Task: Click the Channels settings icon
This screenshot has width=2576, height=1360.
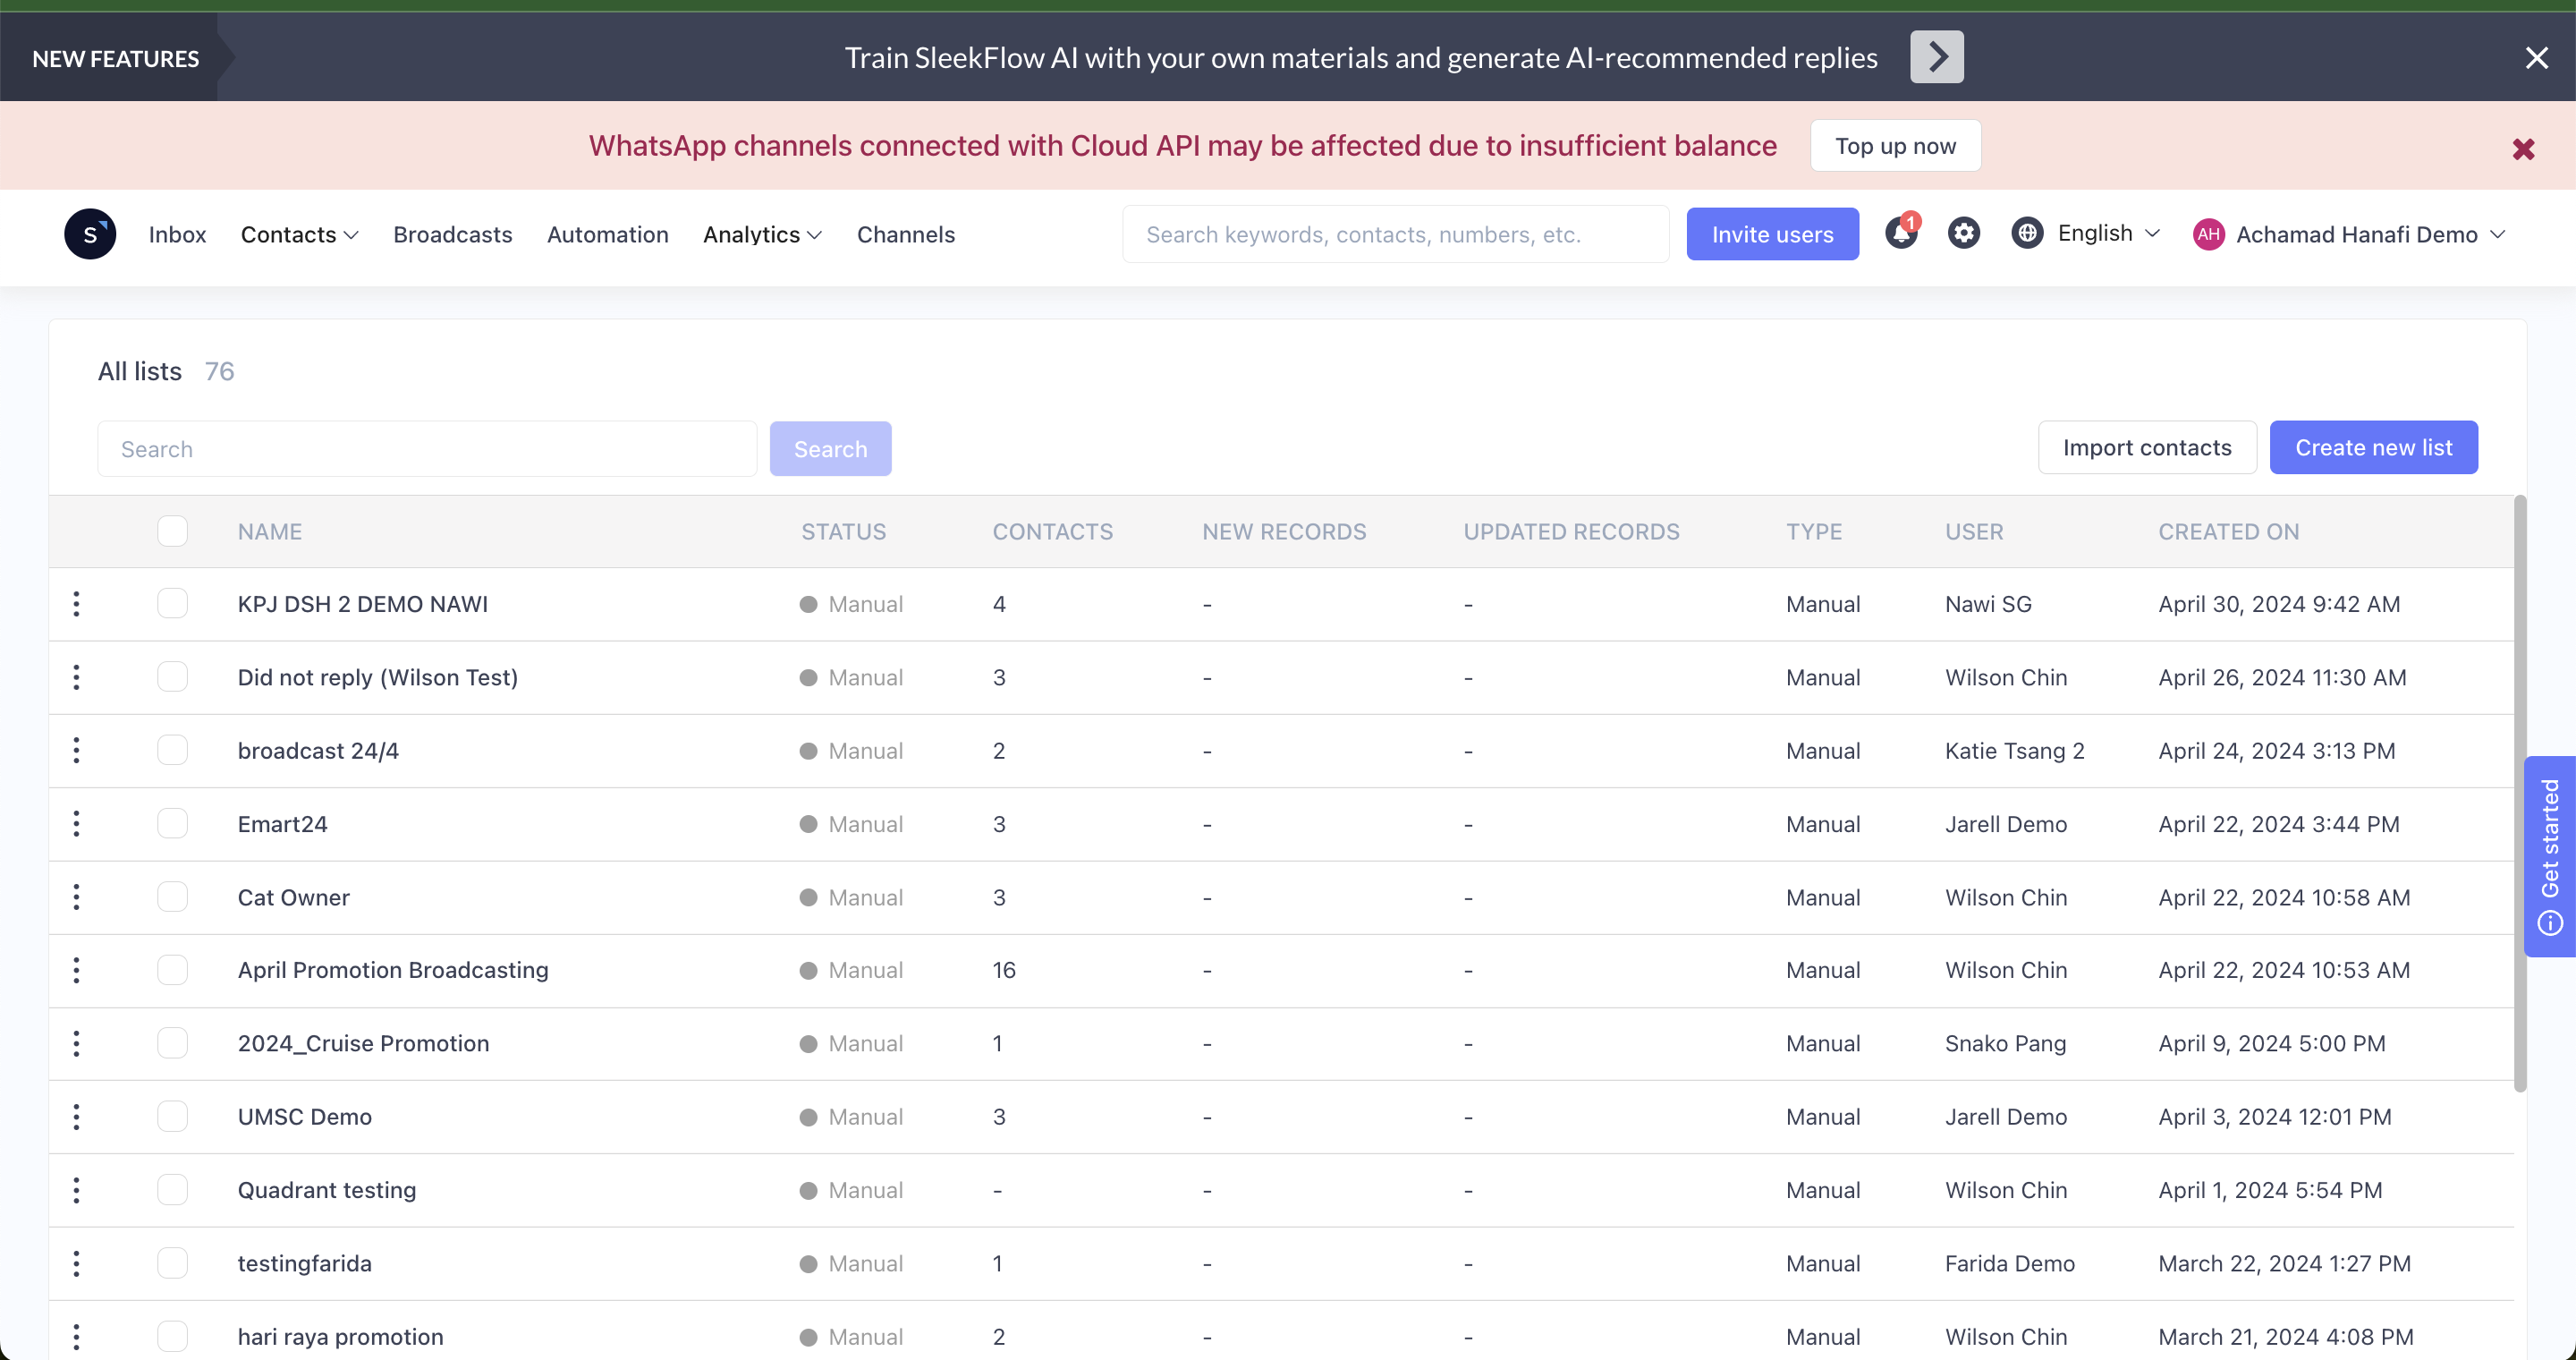Action: [x=1962, y=235]
